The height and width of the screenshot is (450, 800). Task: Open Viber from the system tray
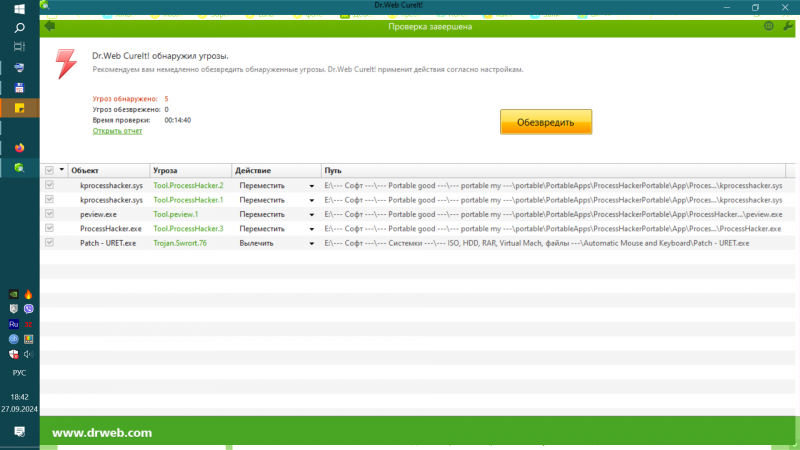(x=29, y=309)
